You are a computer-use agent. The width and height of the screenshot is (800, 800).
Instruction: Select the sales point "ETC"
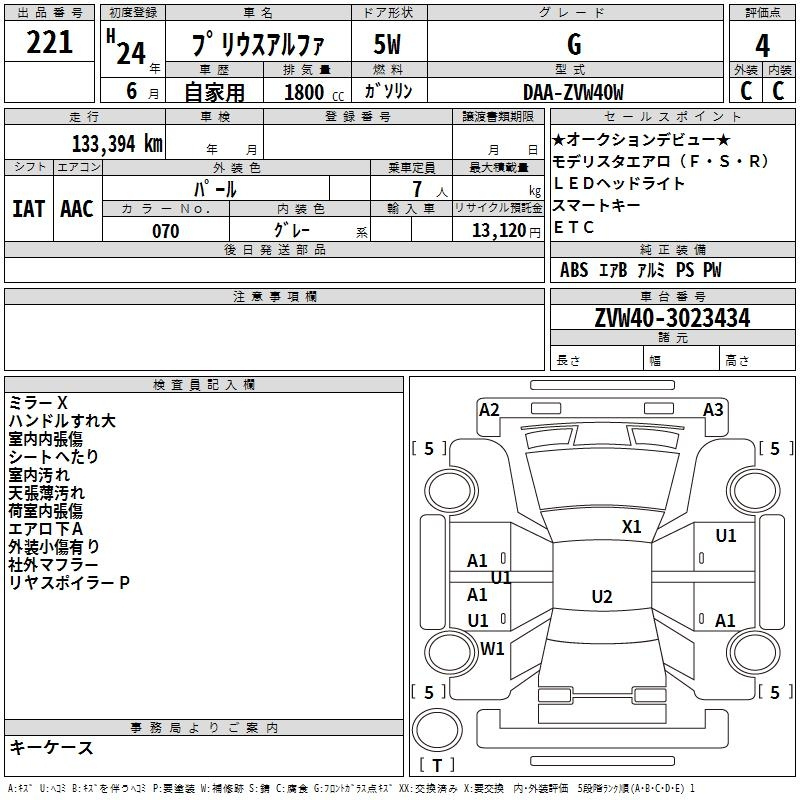[x=574, y=227]
